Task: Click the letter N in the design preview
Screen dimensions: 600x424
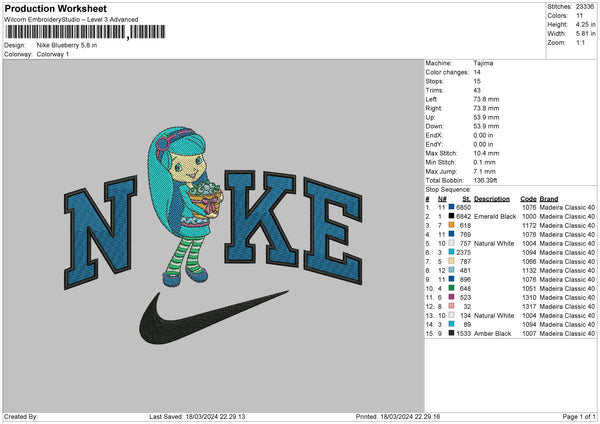Action: 101,232
